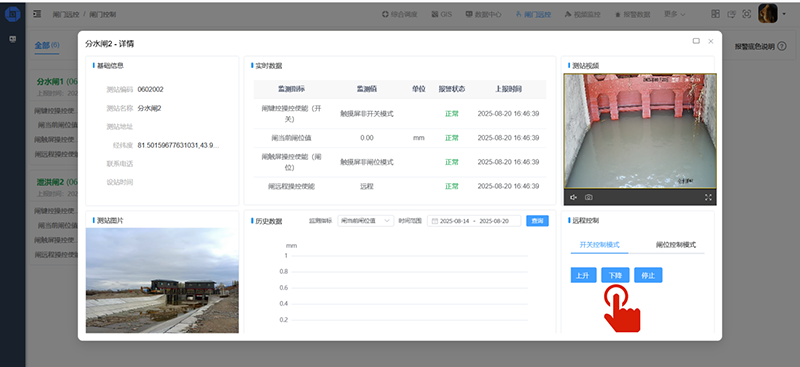
Task: Open 数据中心 in the top navigation
Action: click(x=483, y=14)
